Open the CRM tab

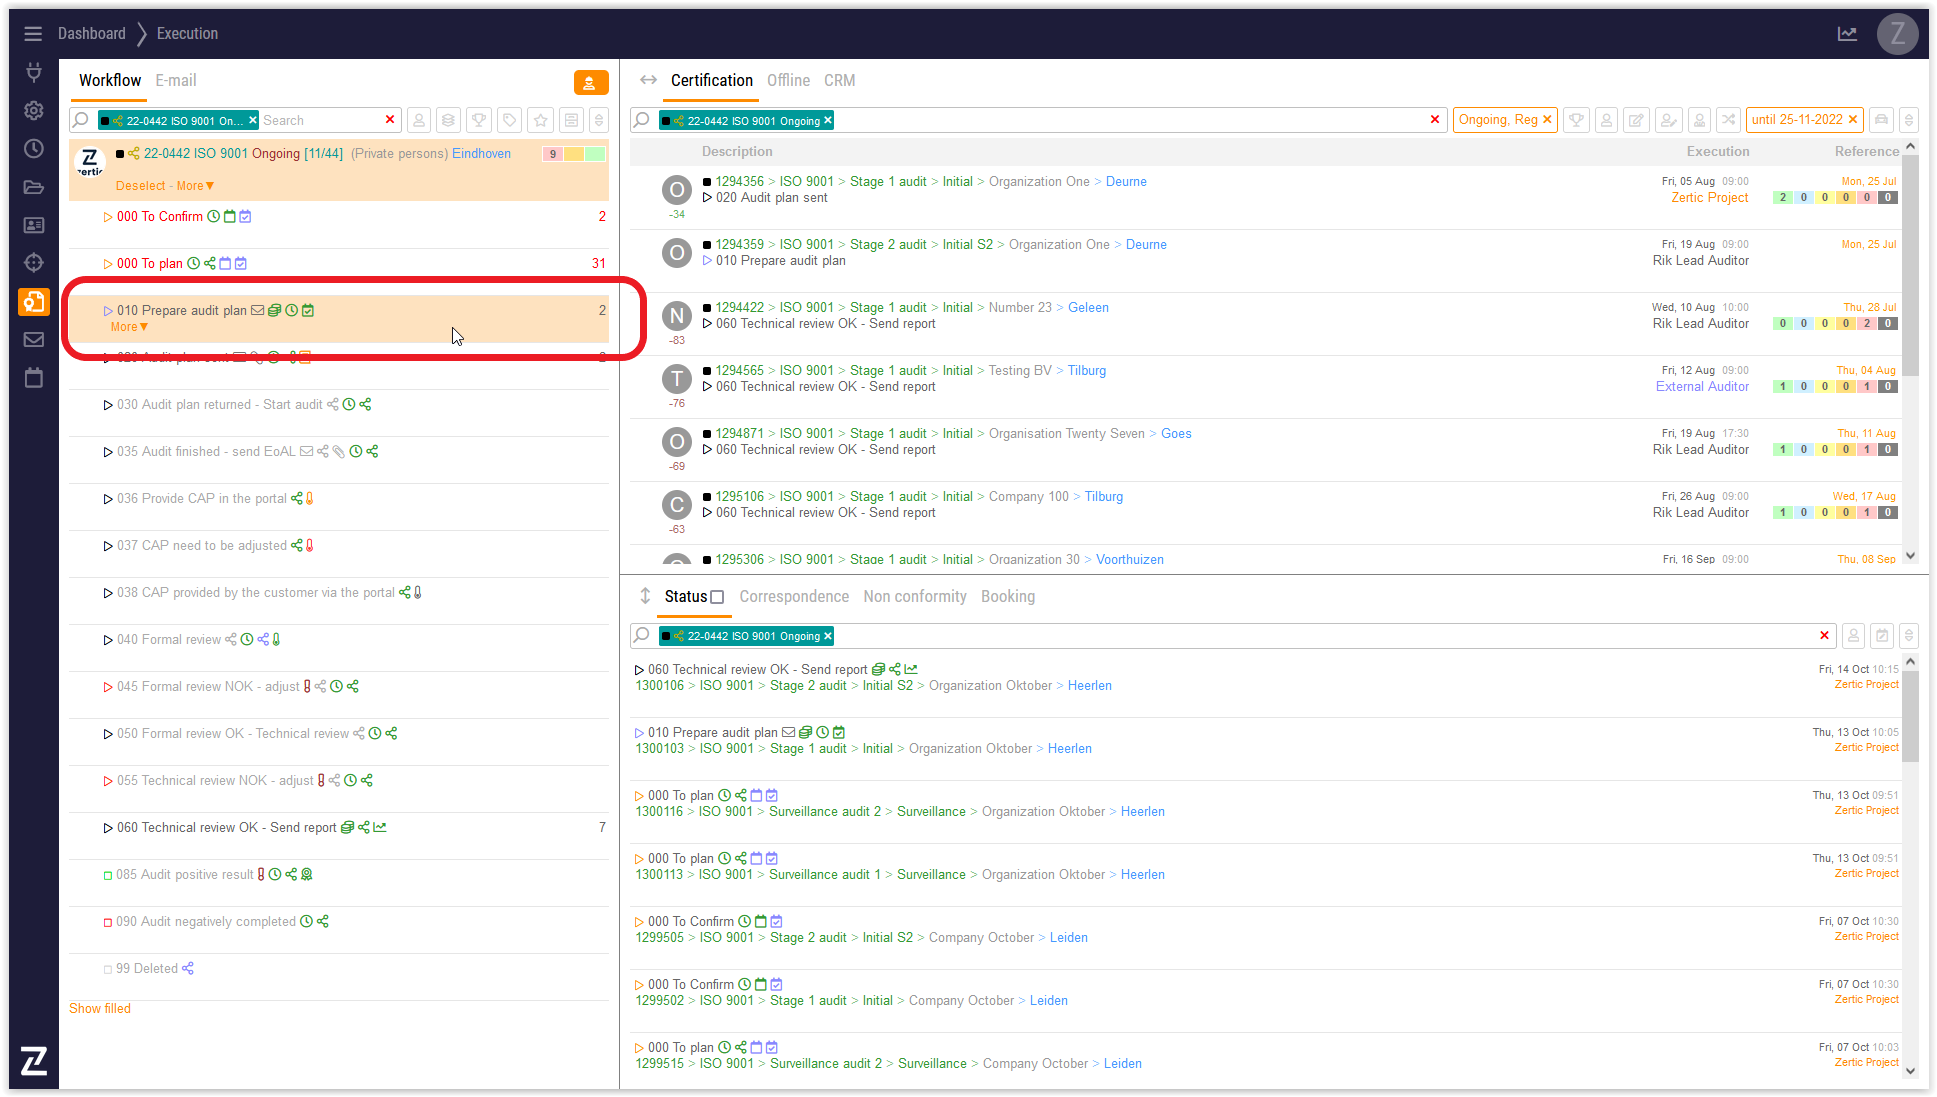[x=839, y=81]
